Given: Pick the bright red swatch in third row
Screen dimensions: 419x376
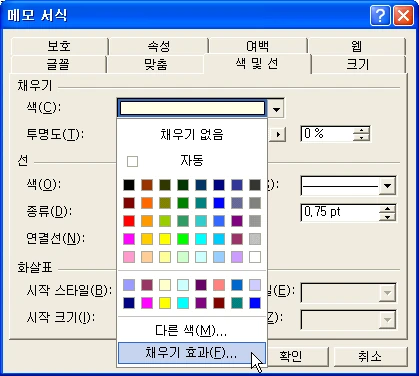Looking at the screenshot, I should 129,221.
